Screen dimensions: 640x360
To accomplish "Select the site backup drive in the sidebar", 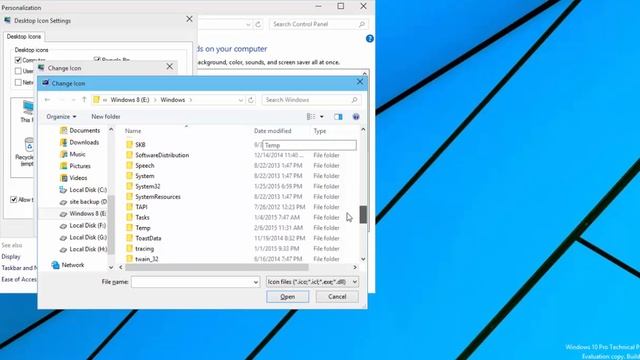I will point(88,202).
